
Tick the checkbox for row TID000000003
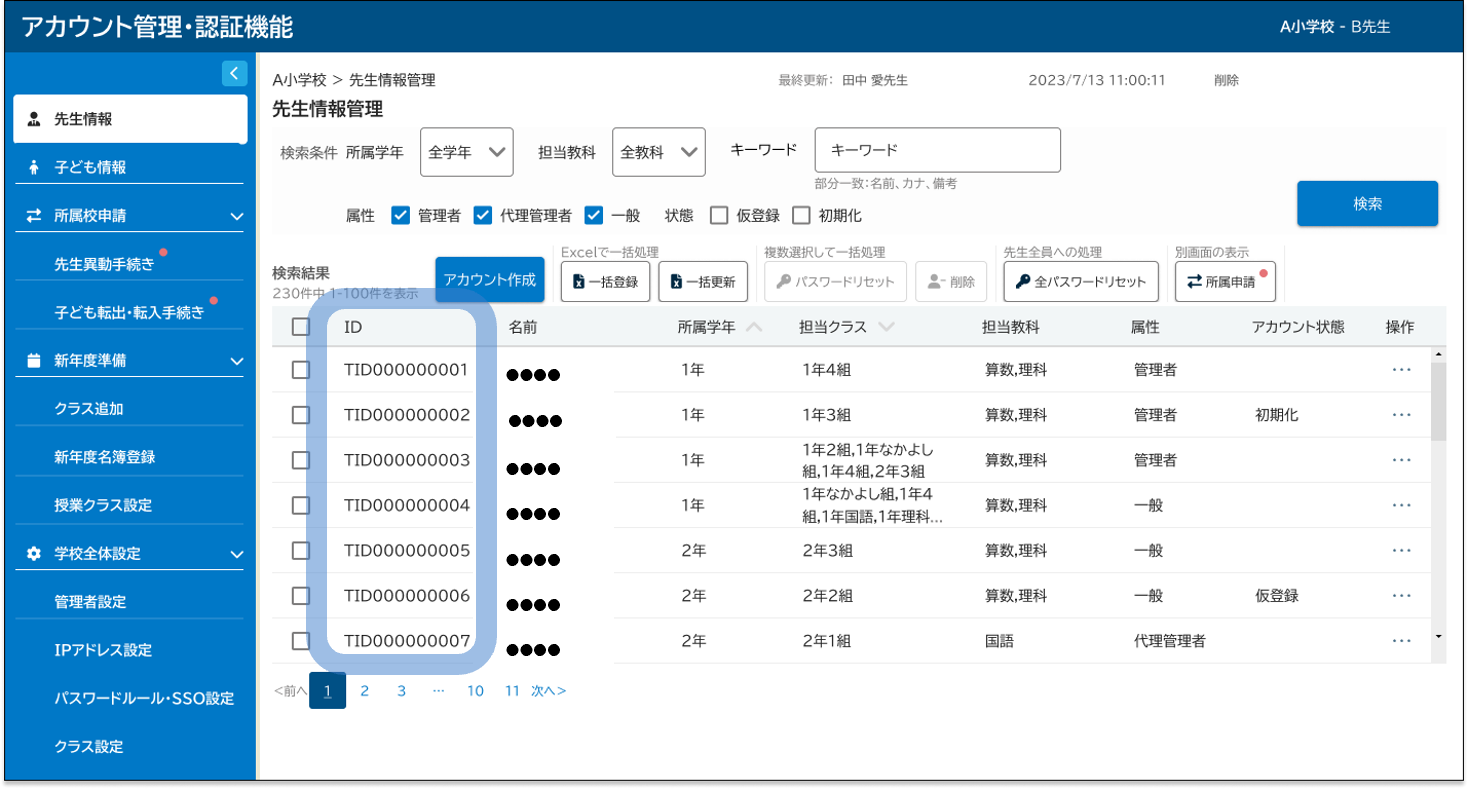click(x=301, y=460)
